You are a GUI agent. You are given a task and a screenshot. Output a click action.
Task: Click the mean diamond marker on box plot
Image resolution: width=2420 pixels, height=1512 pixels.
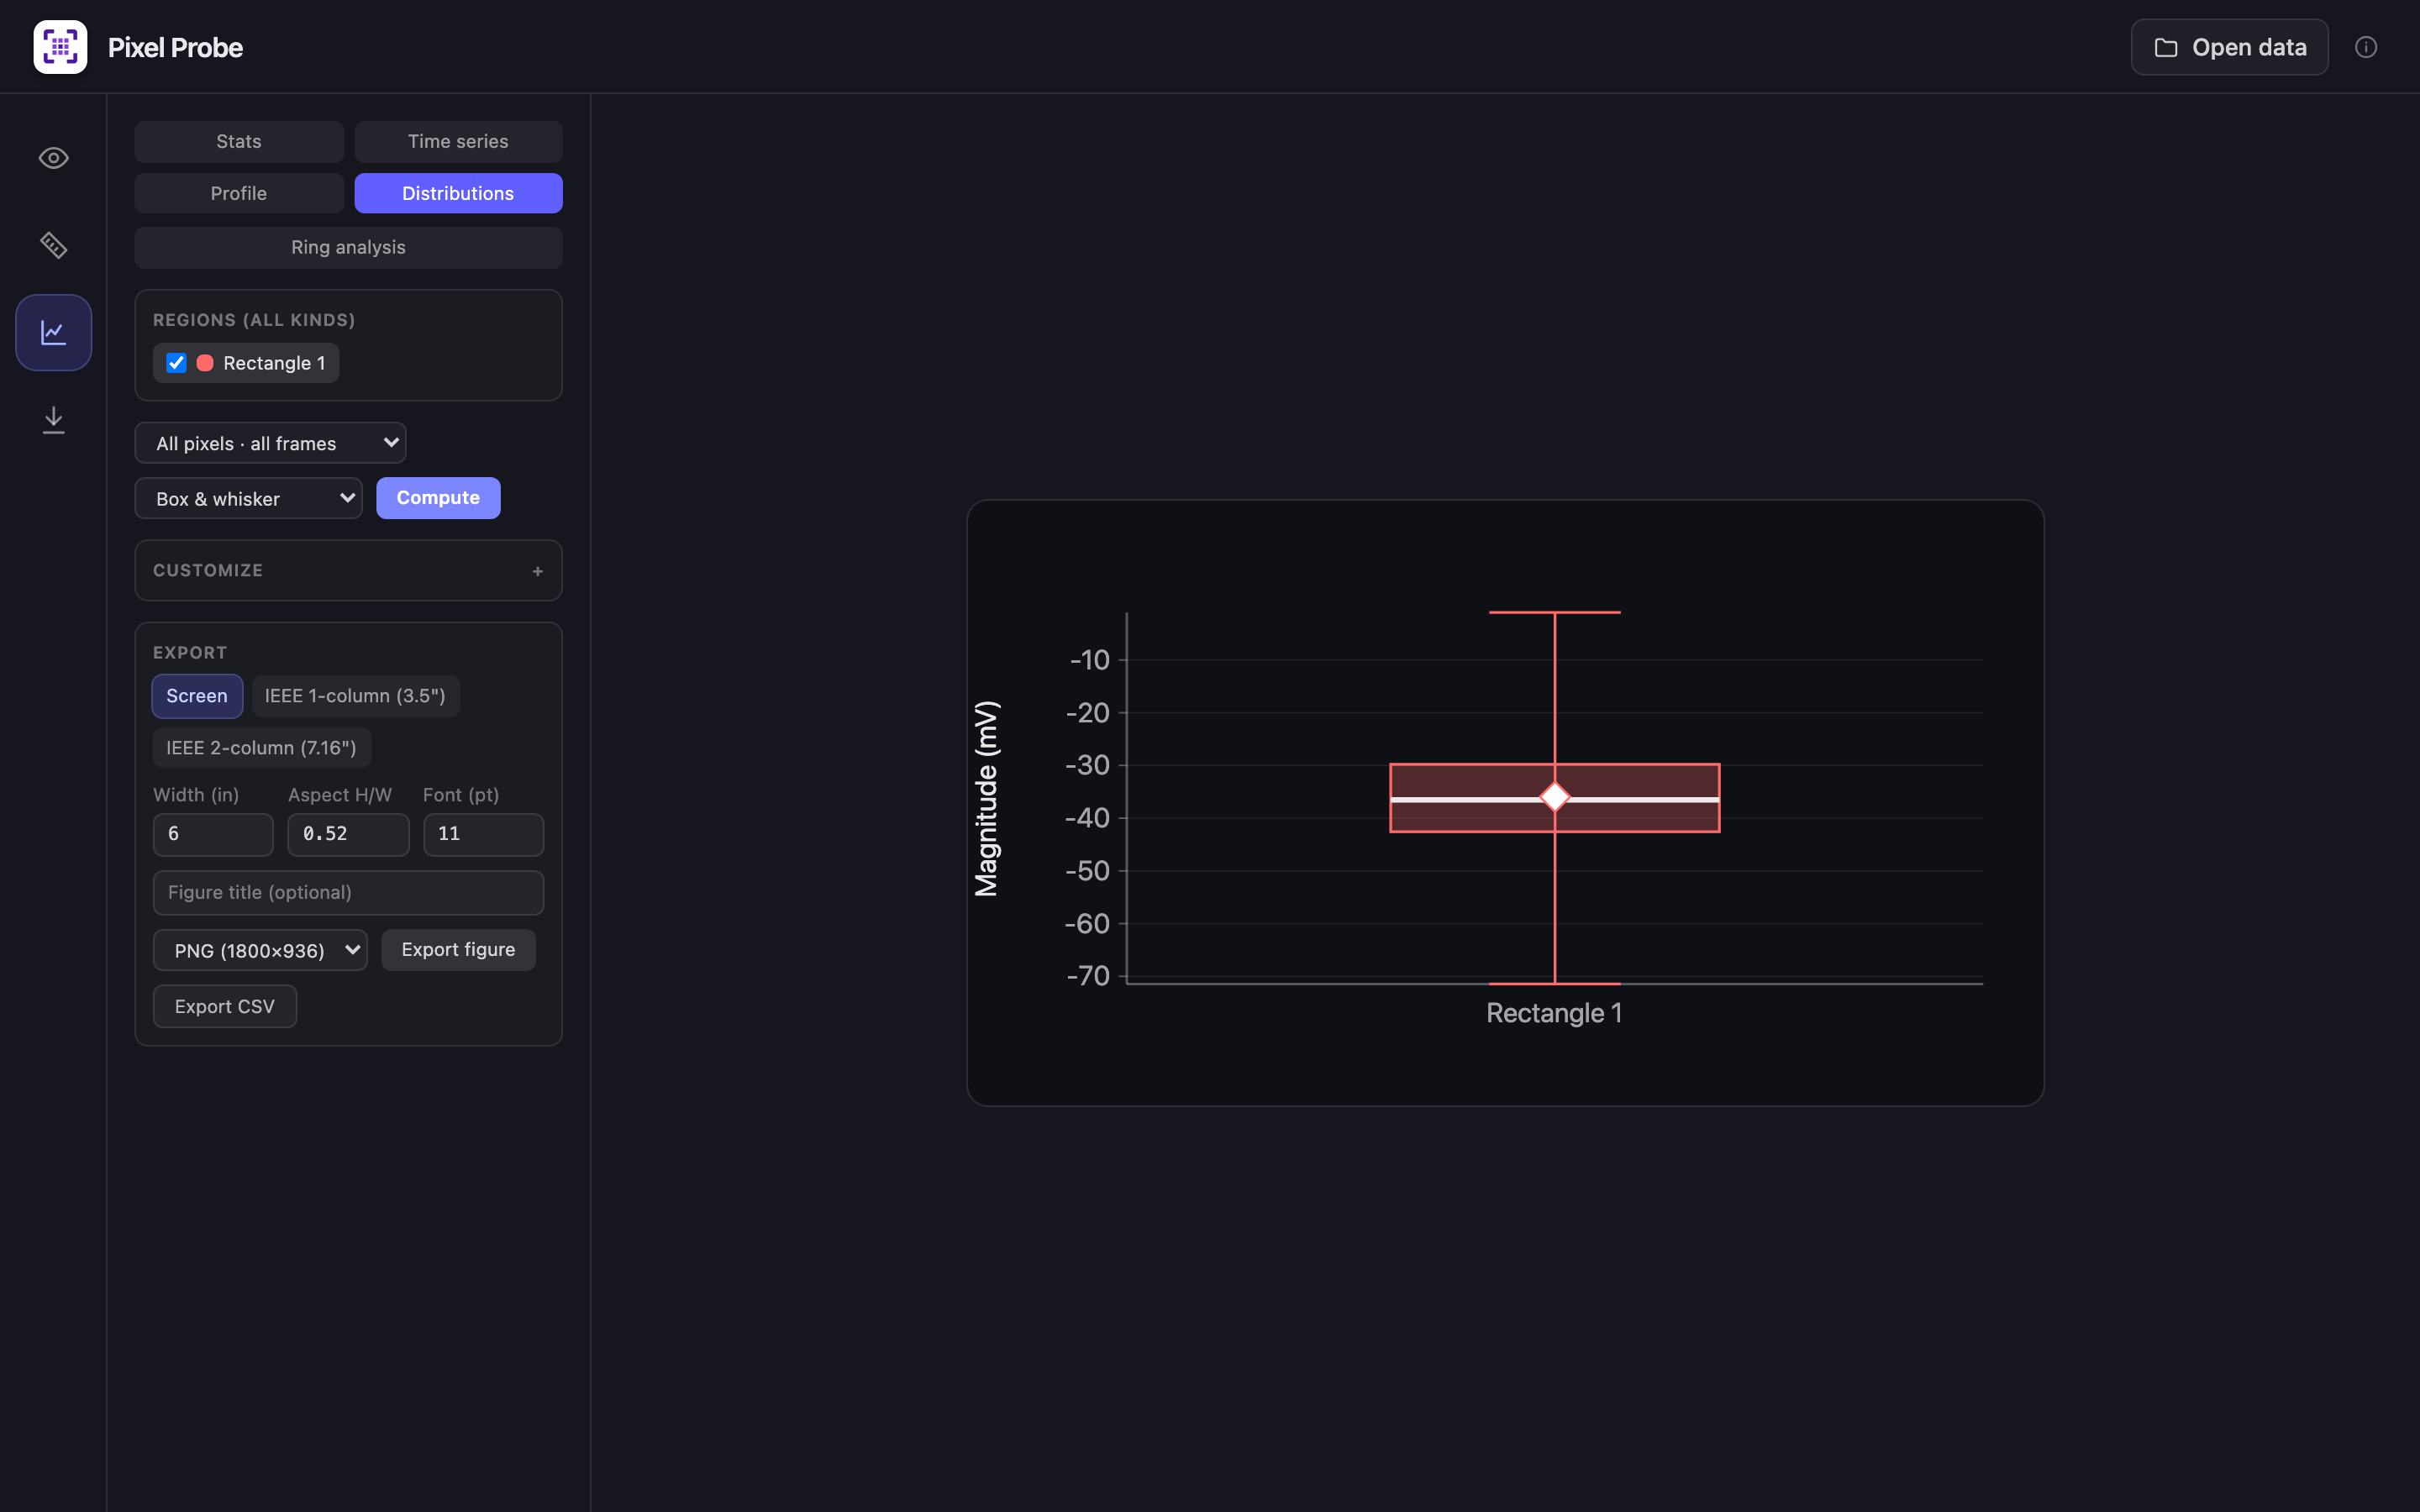tap(1554, 797)
